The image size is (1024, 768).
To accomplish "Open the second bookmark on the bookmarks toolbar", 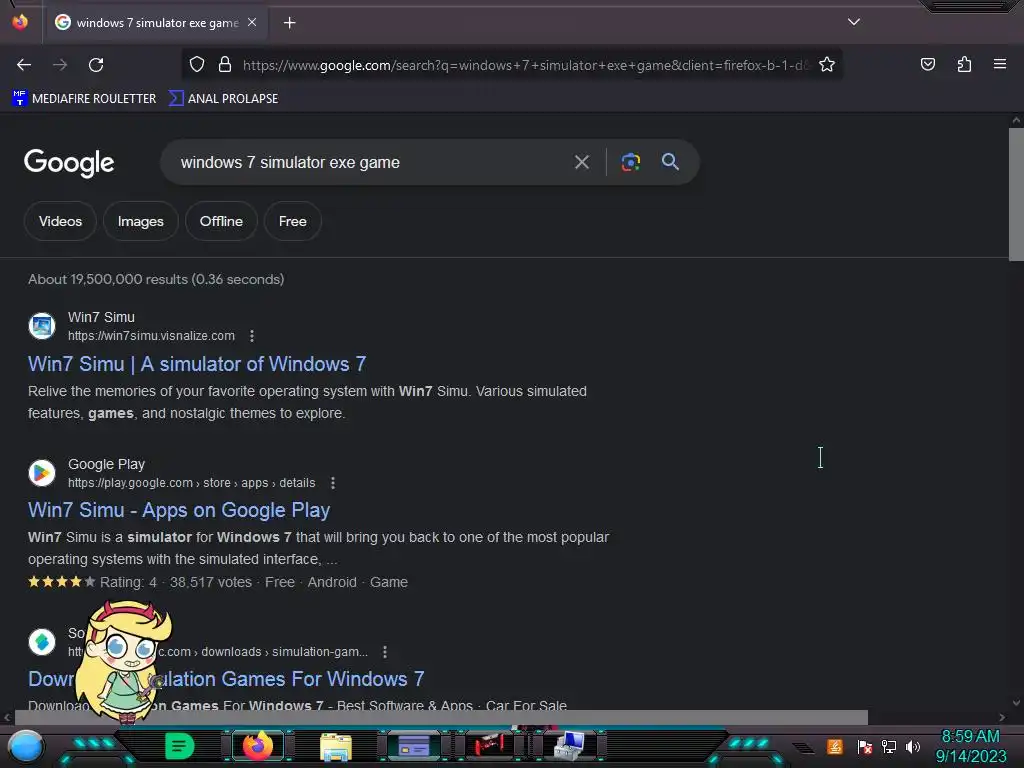I will click(223, 99).
